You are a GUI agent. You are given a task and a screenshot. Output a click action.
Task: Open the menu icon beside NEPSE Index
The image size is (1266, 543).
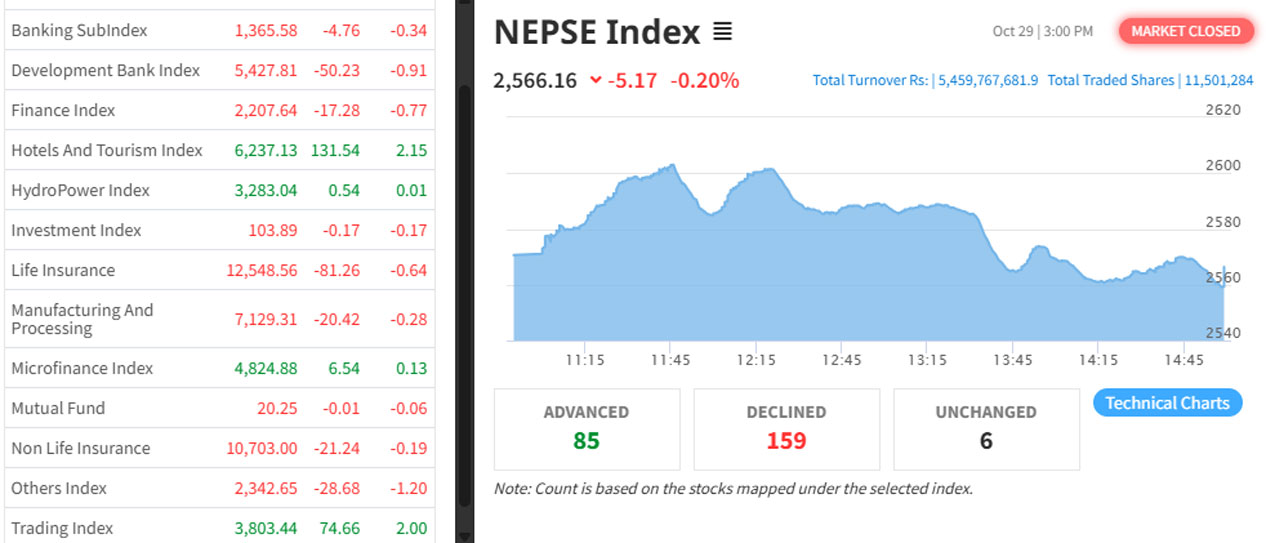tap(722, 32)
